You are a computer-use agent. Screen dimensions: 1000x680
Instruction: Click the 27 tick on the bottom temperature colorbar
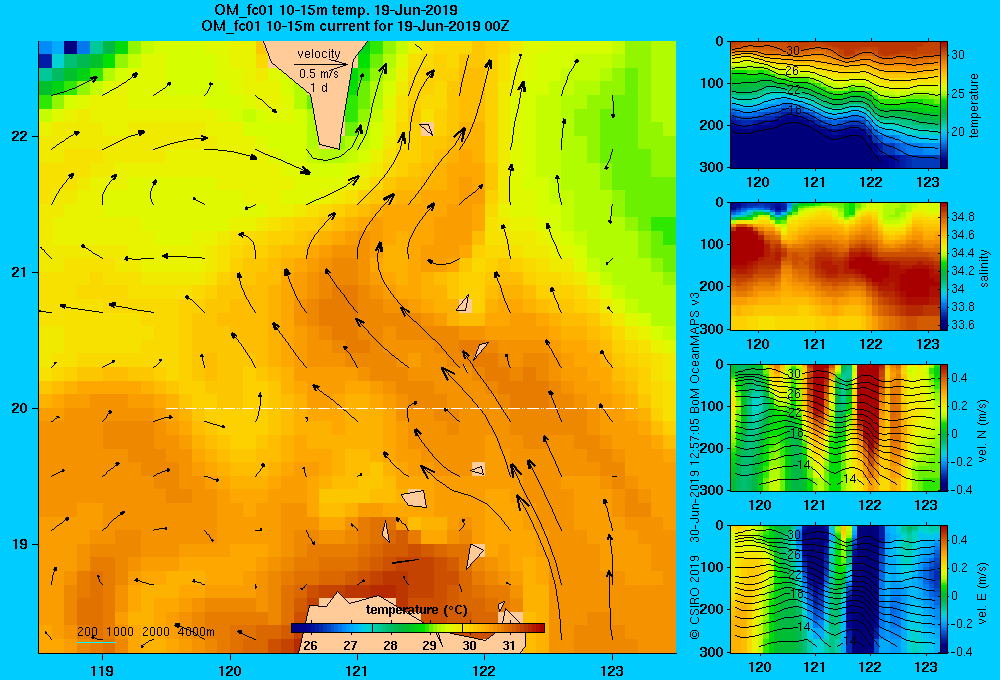(350, 645)
